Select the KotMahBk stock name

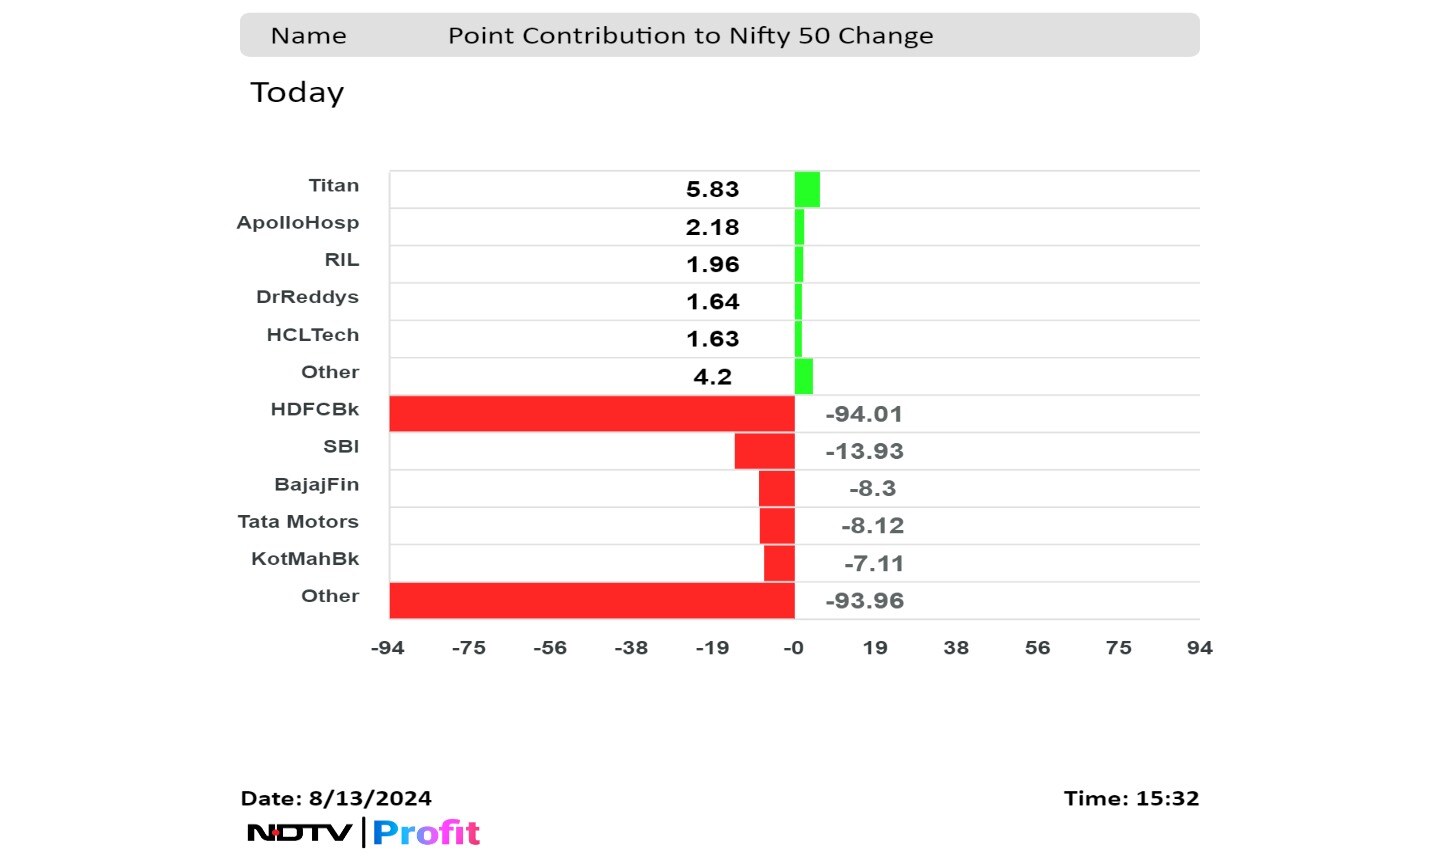click(304, 558)
